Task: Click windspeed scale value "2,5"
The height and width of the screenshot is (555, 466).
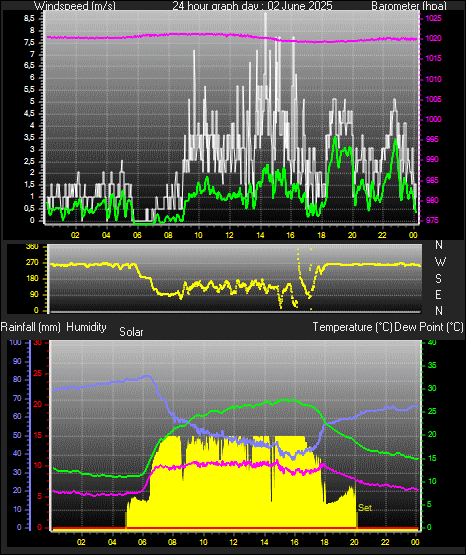Action: 29,161
